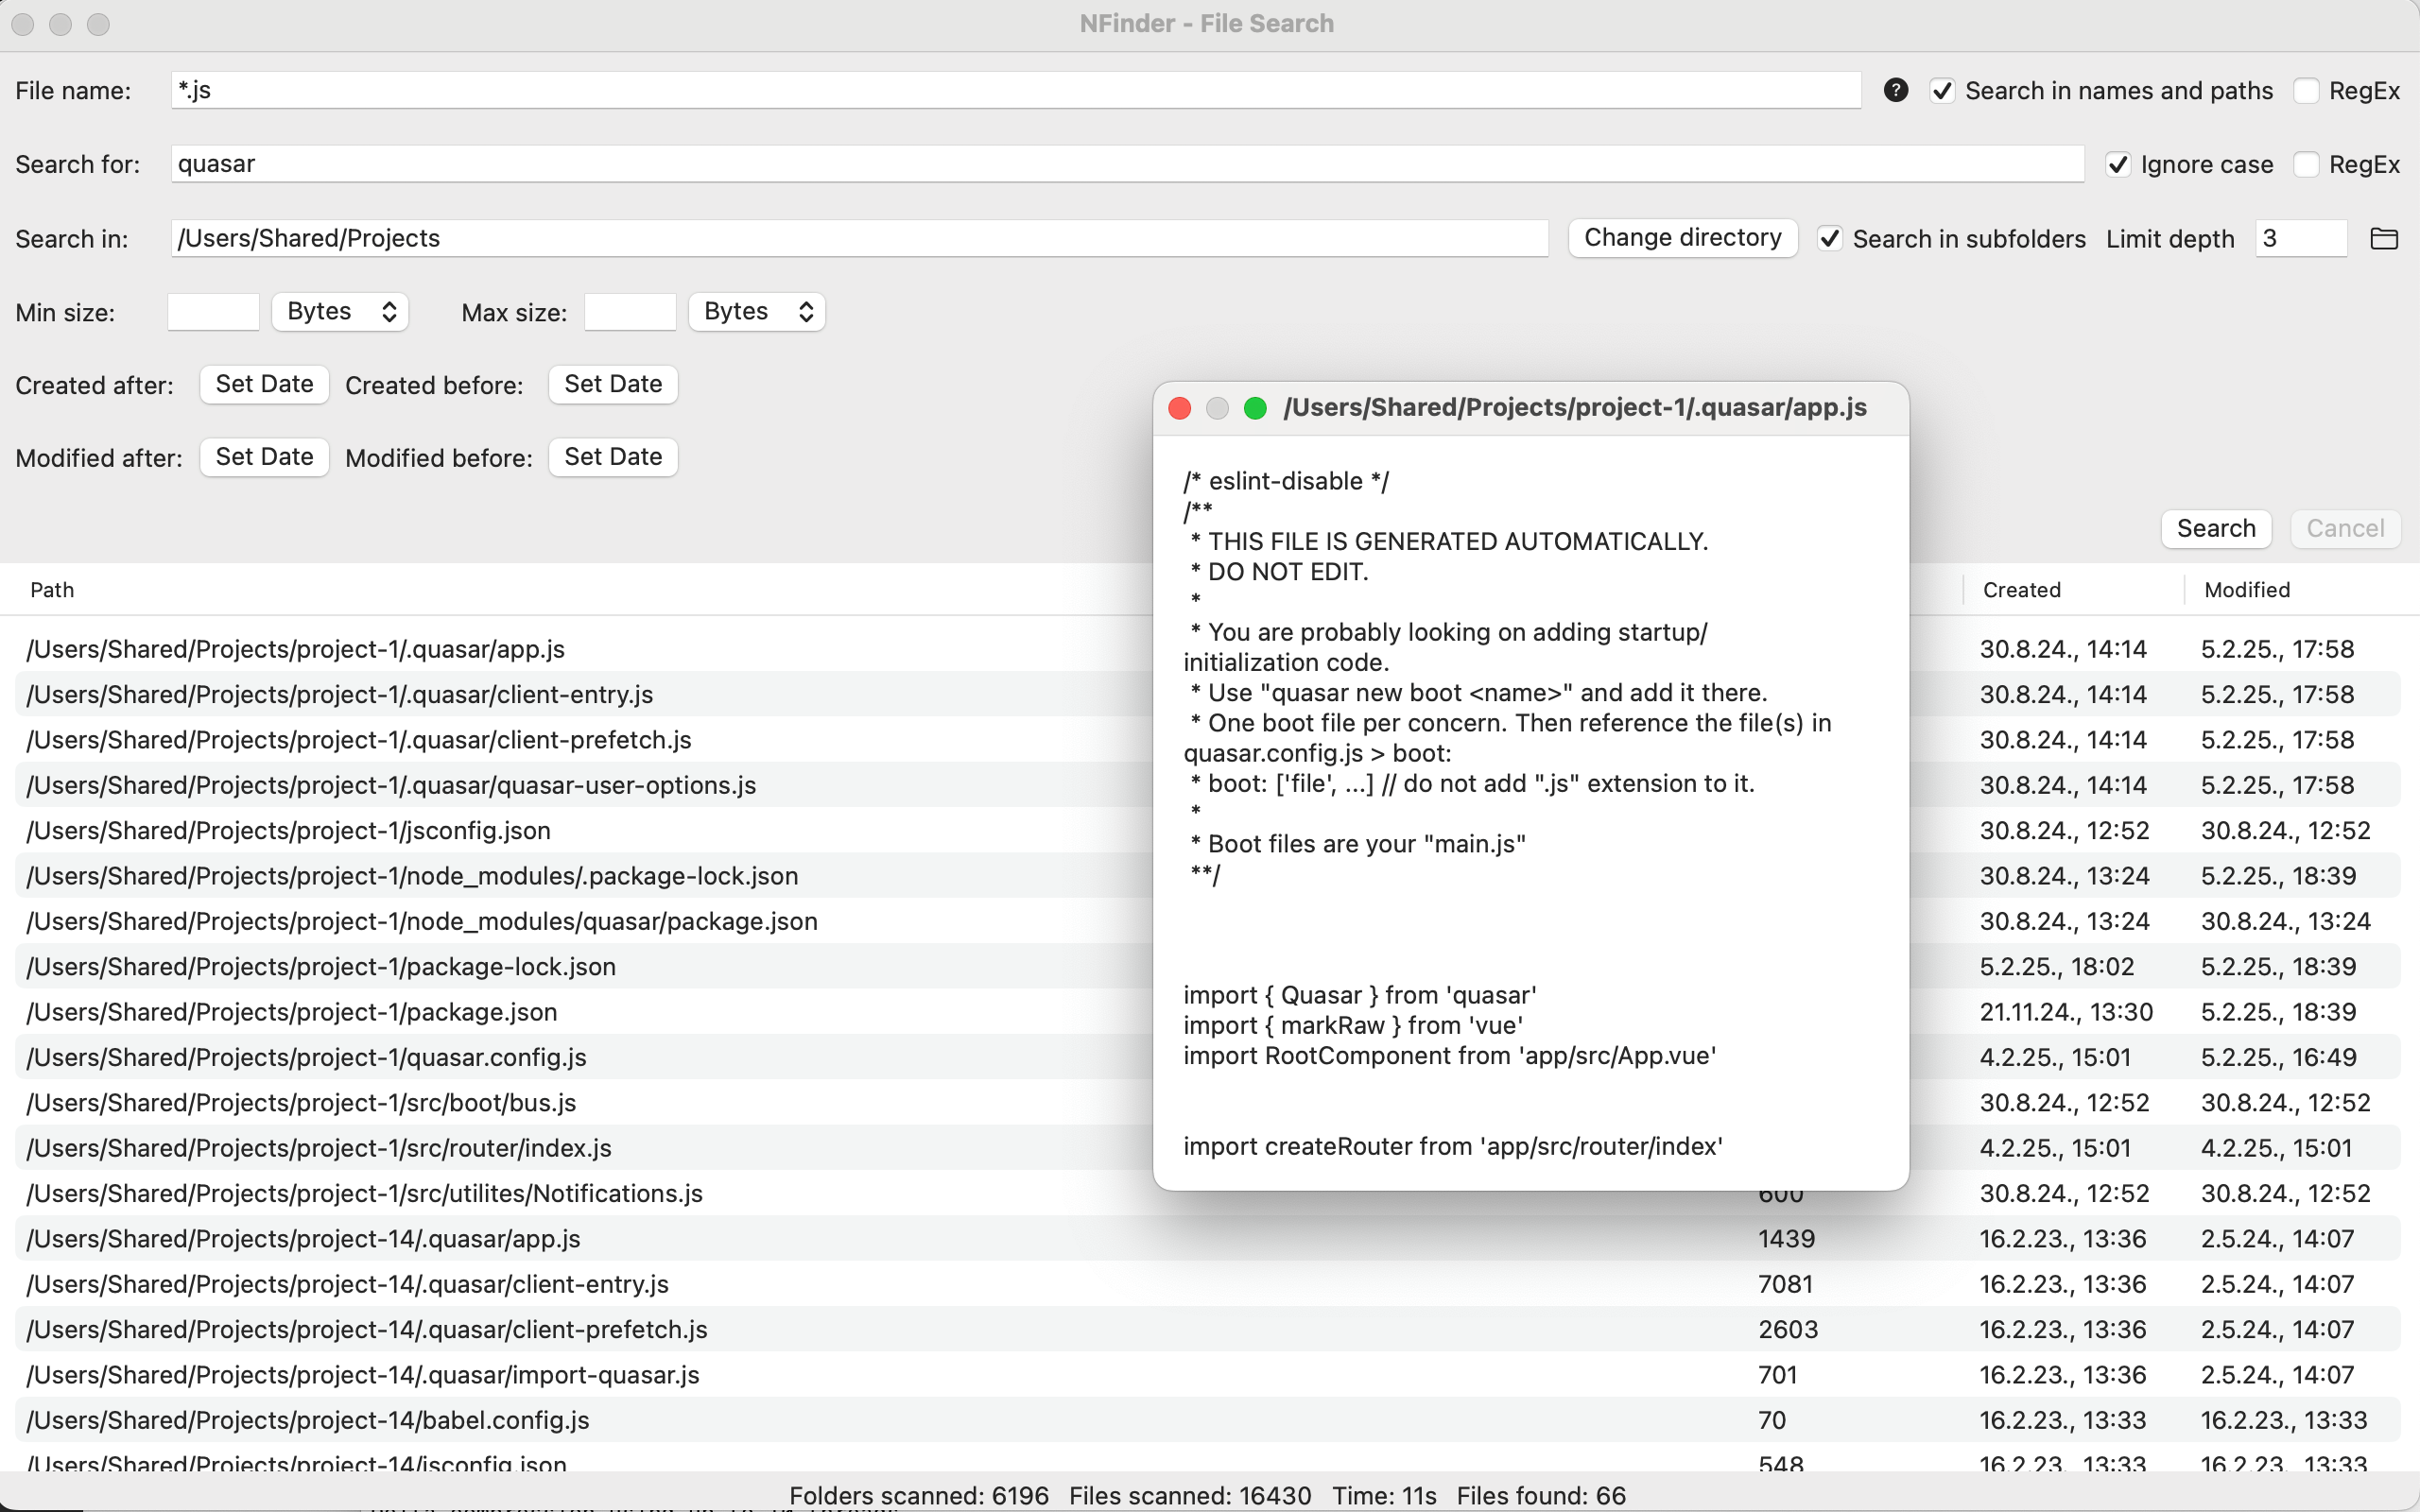
Task: Sort results by Path column header
Action: [52, 590]
